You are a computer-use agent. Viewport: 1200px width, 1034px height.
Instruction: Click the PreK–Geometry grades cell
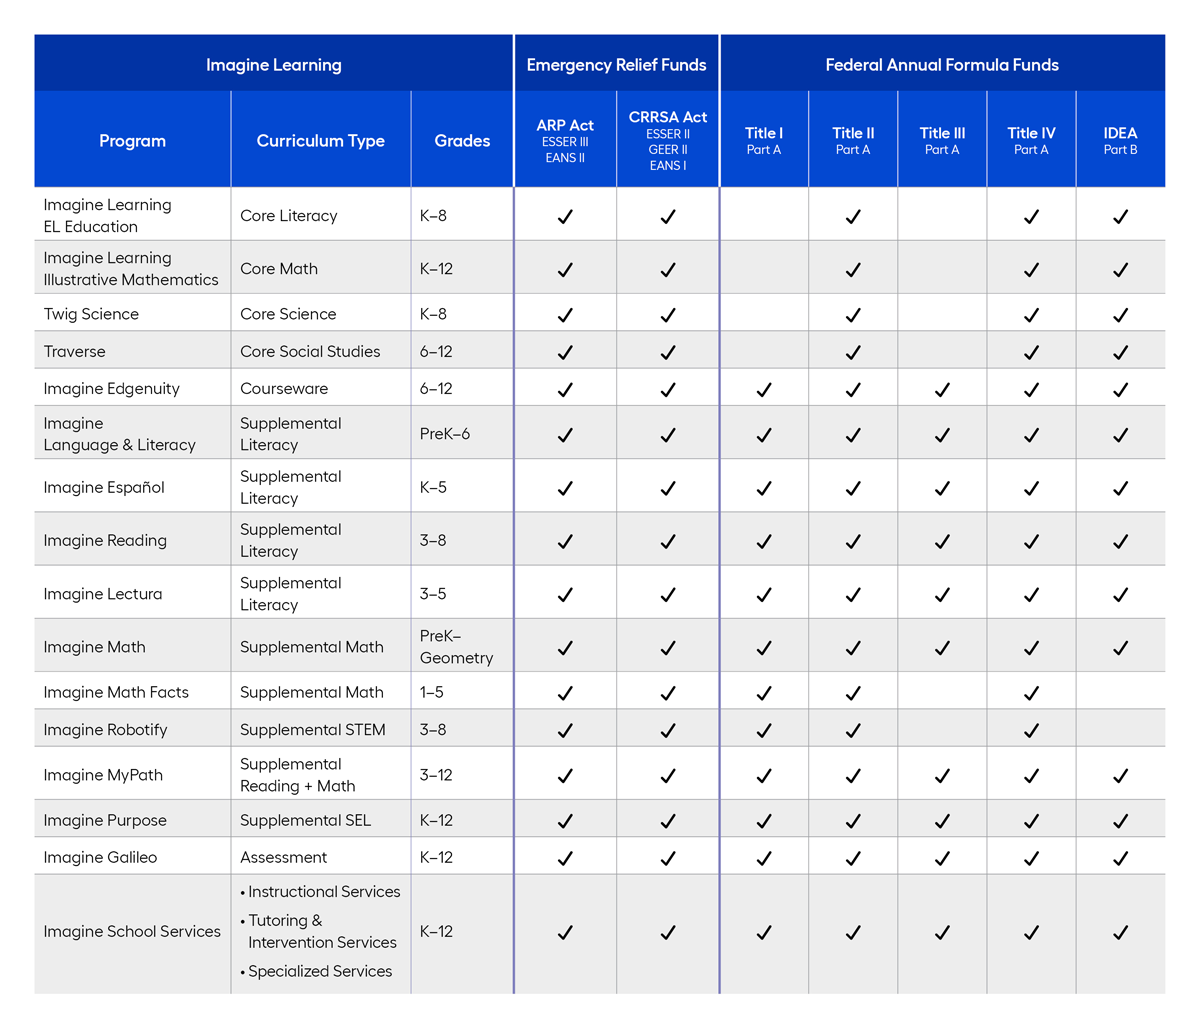(462, 646)
